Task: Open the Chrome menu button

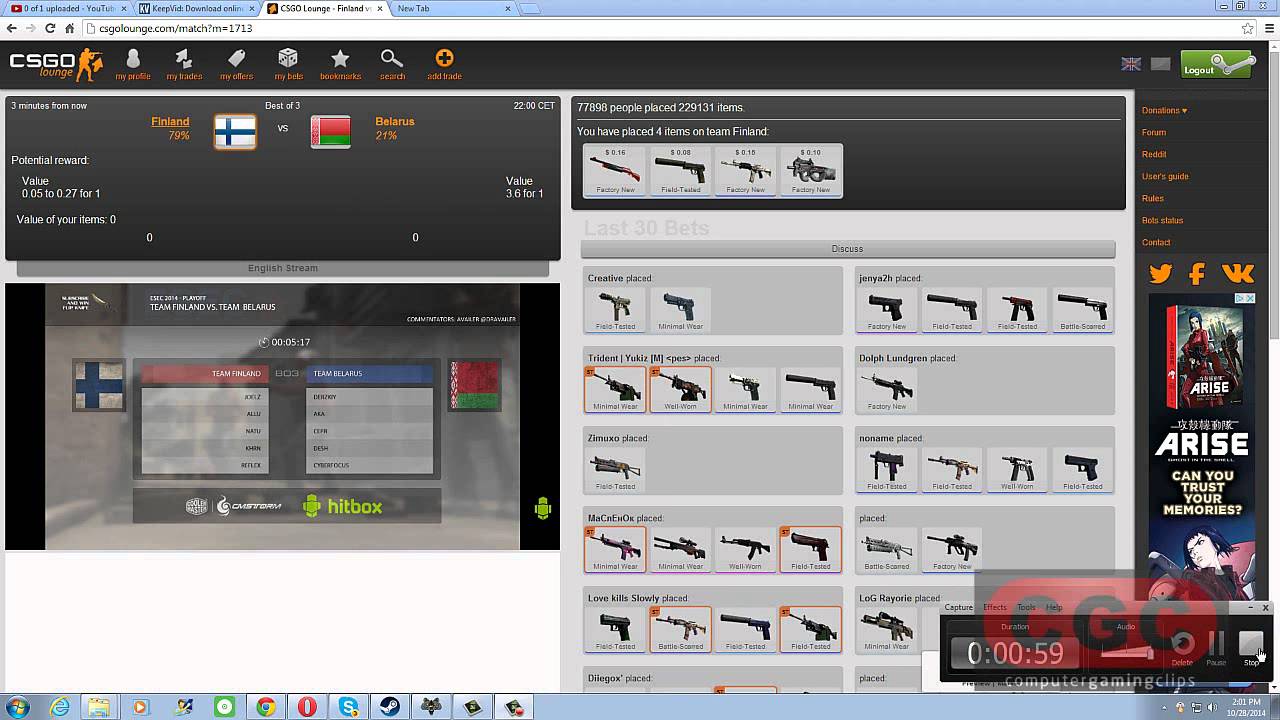Action: 1268,29
